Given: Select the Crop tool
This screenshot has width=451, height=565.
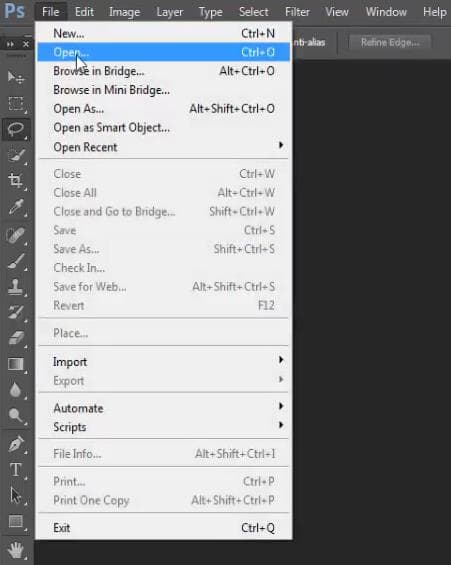Looking at the screenshot, I should tap(16, 180).
